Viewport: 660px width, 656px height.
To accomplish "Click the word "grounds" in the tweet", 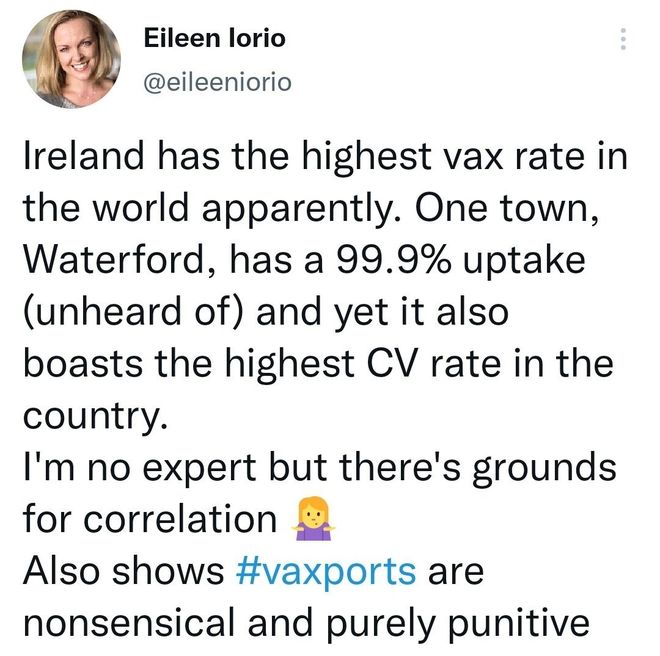I will click(x=544, y=468).
